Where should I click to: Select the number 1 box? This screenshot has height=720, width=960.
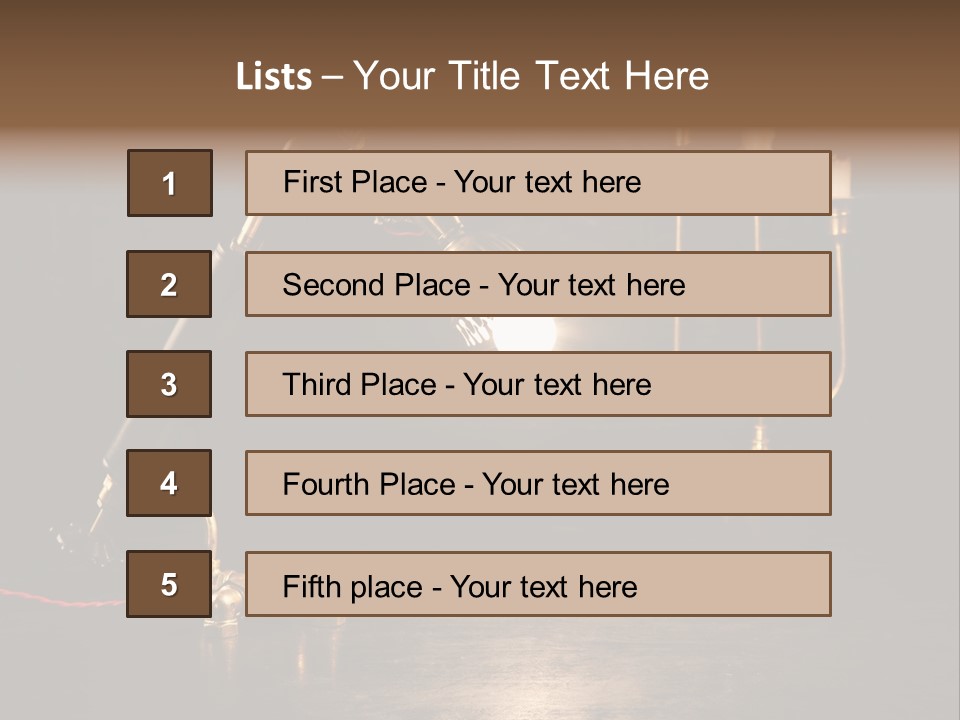(x=170, y=183)
